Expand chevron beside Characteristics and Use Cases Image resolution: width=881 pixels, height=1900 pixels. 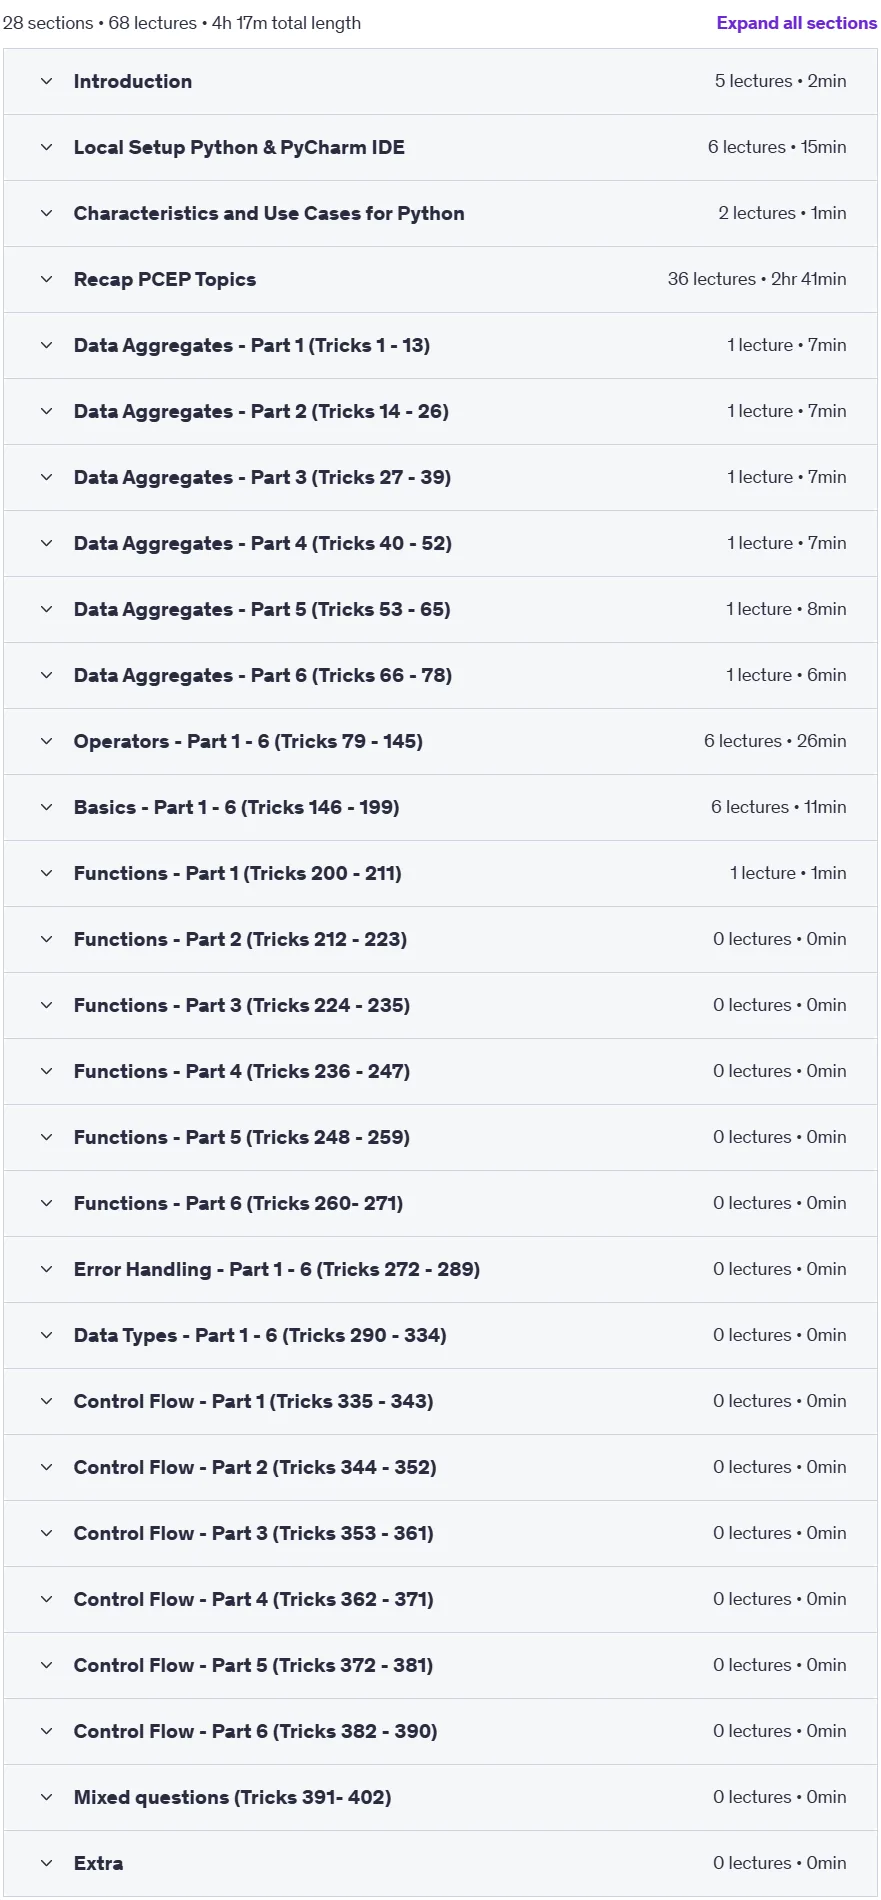(46, 213)
